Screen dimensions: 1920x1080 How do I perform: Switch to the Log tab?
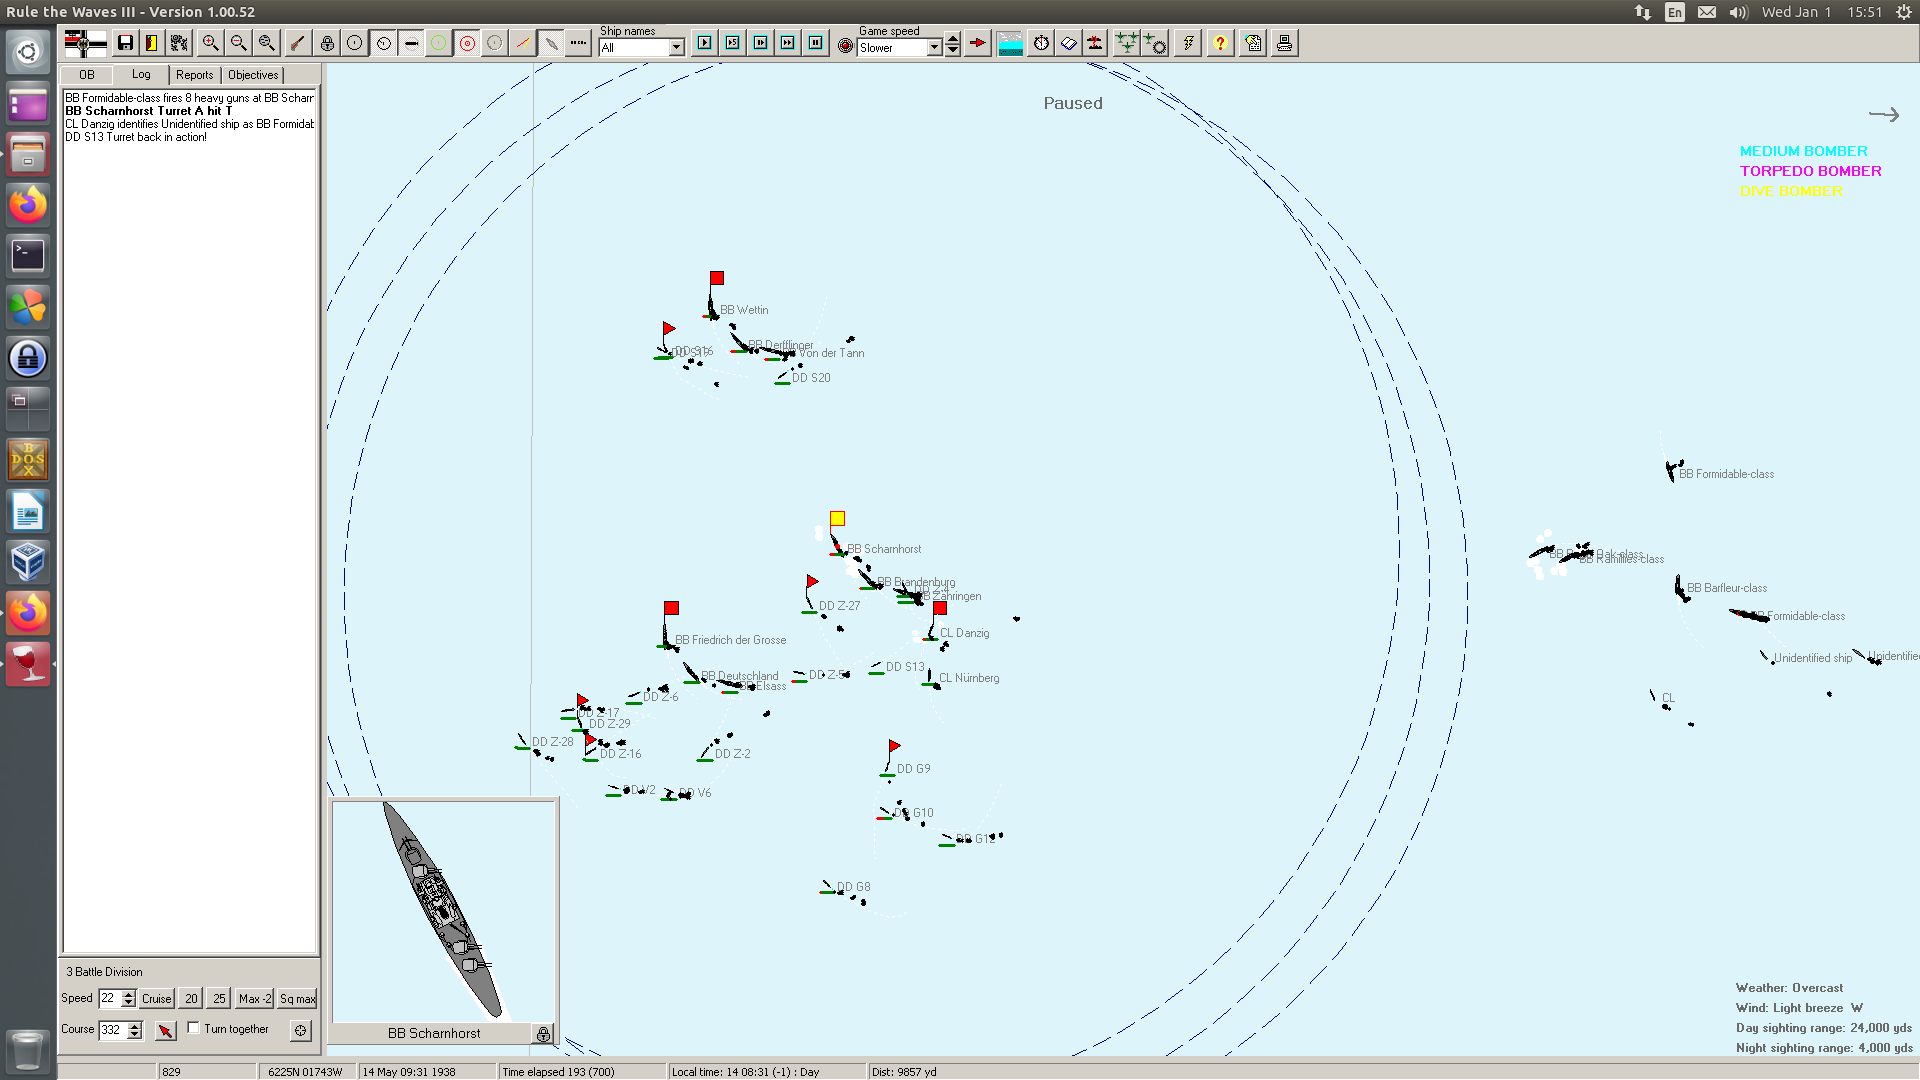[141, 74]
